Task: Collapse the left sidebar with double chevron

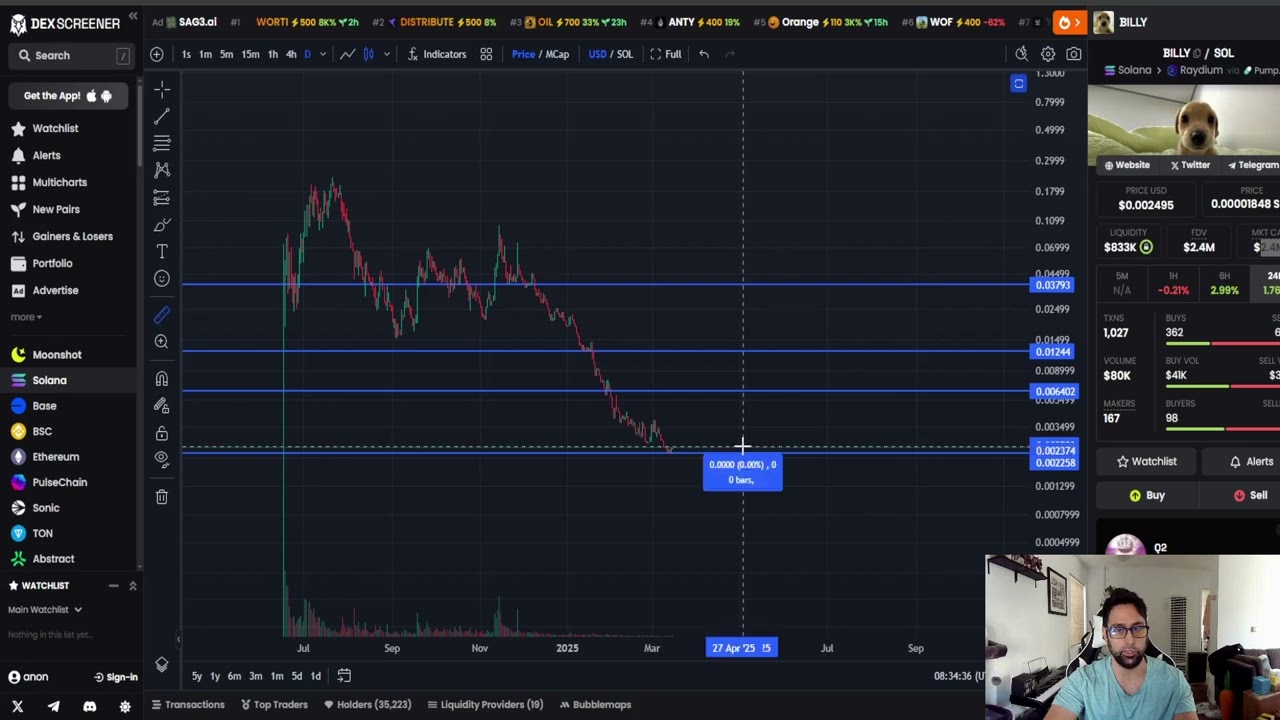Action: [x=132, y=17]
